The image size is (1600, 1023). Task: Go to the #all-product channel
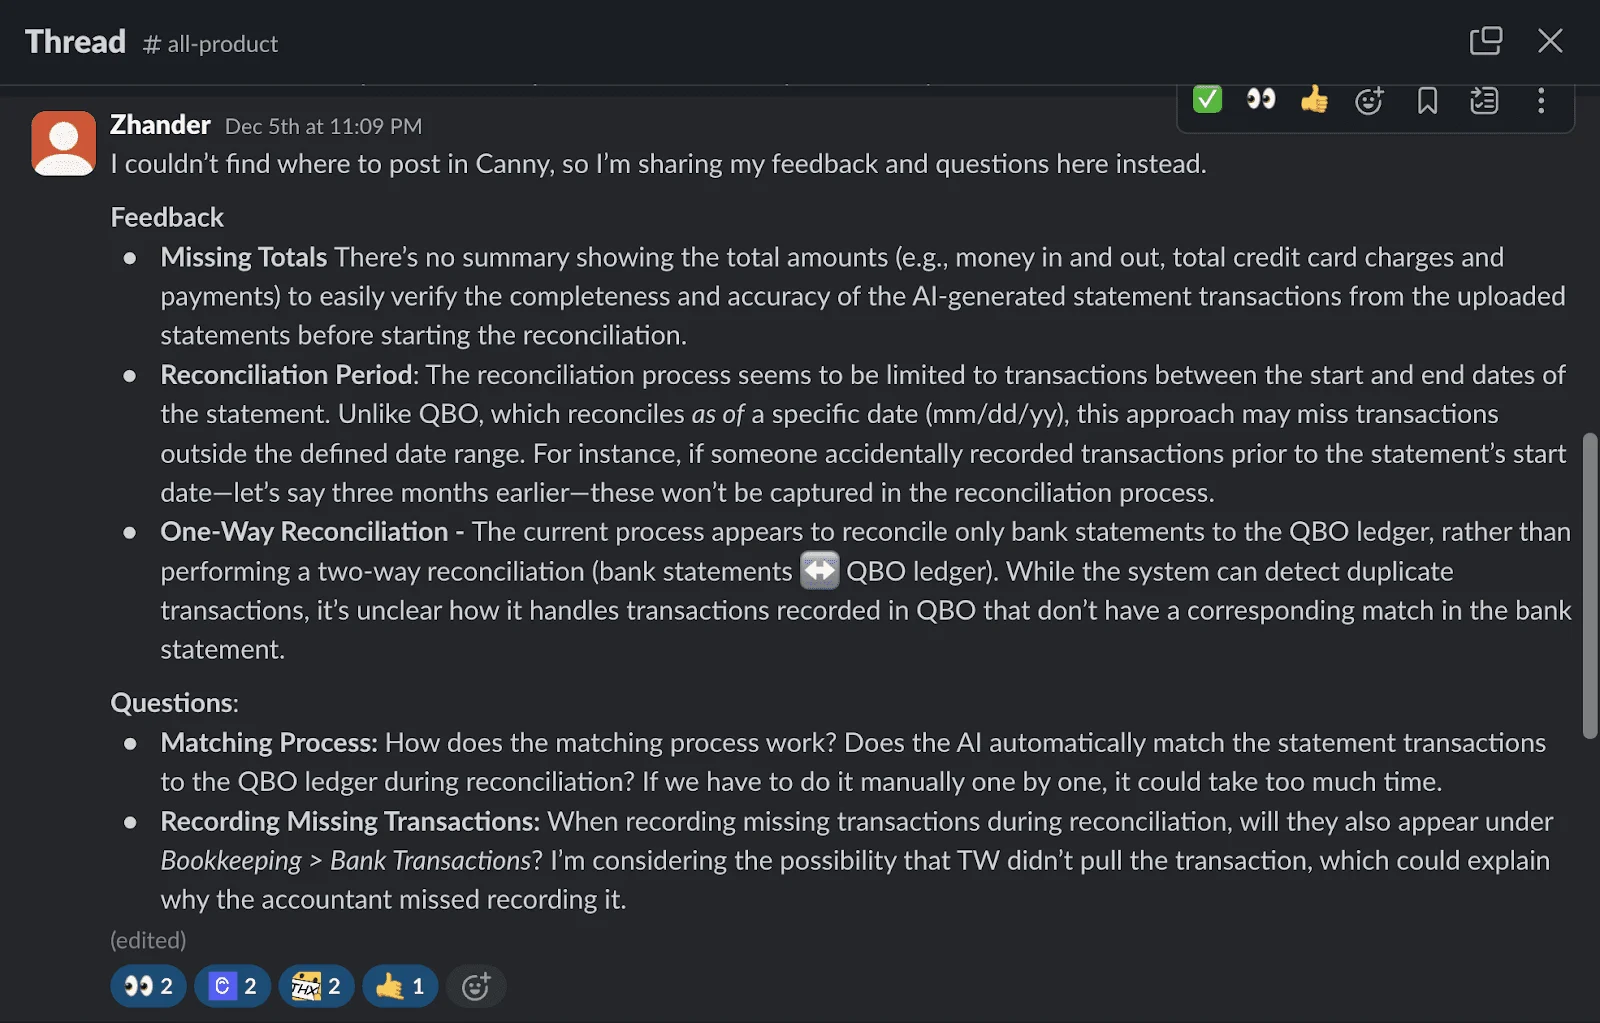tap(211, 44)
